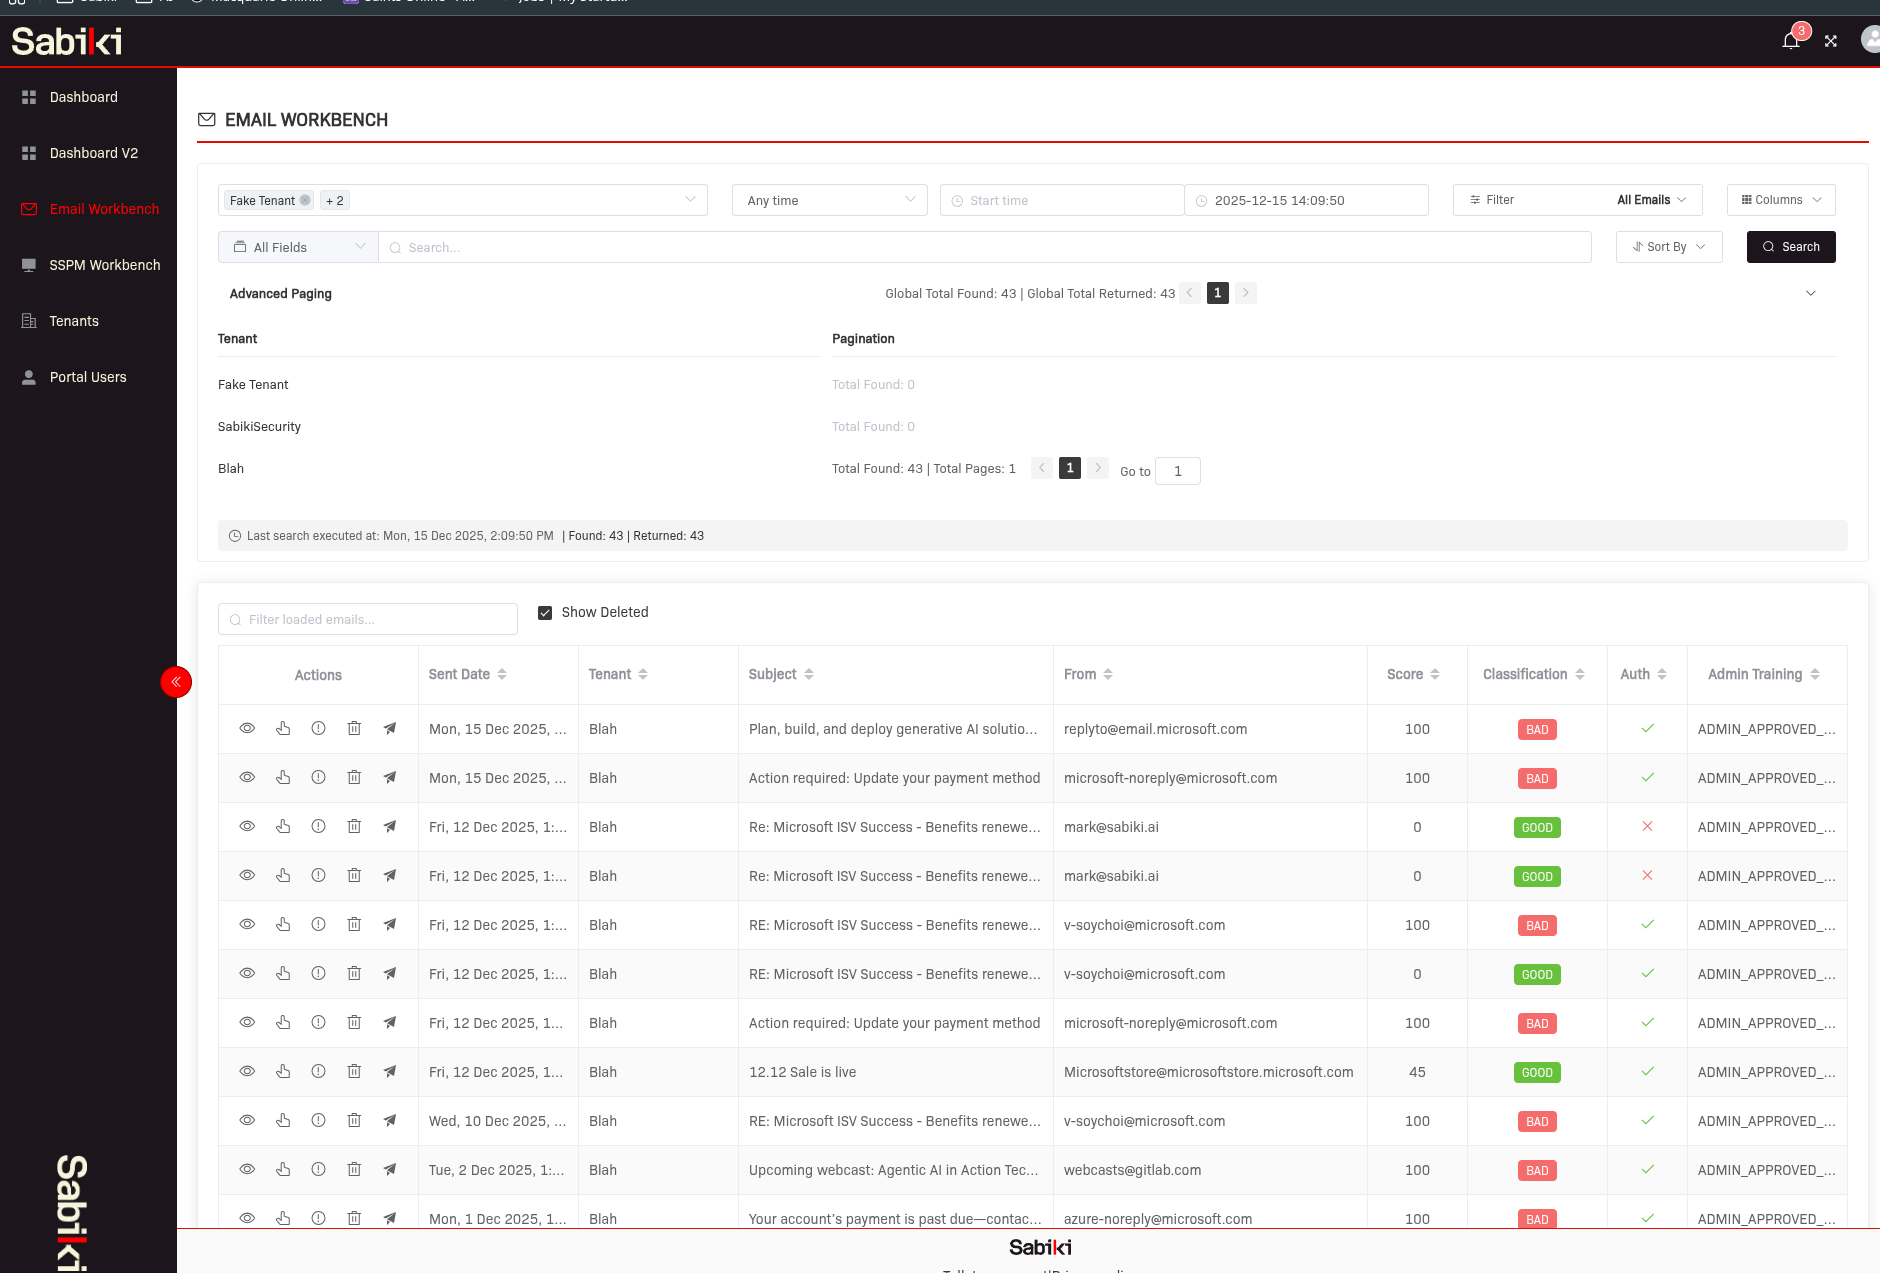Click the end time 2025-12-15 14:09:50 field

tap(1306, 200)
